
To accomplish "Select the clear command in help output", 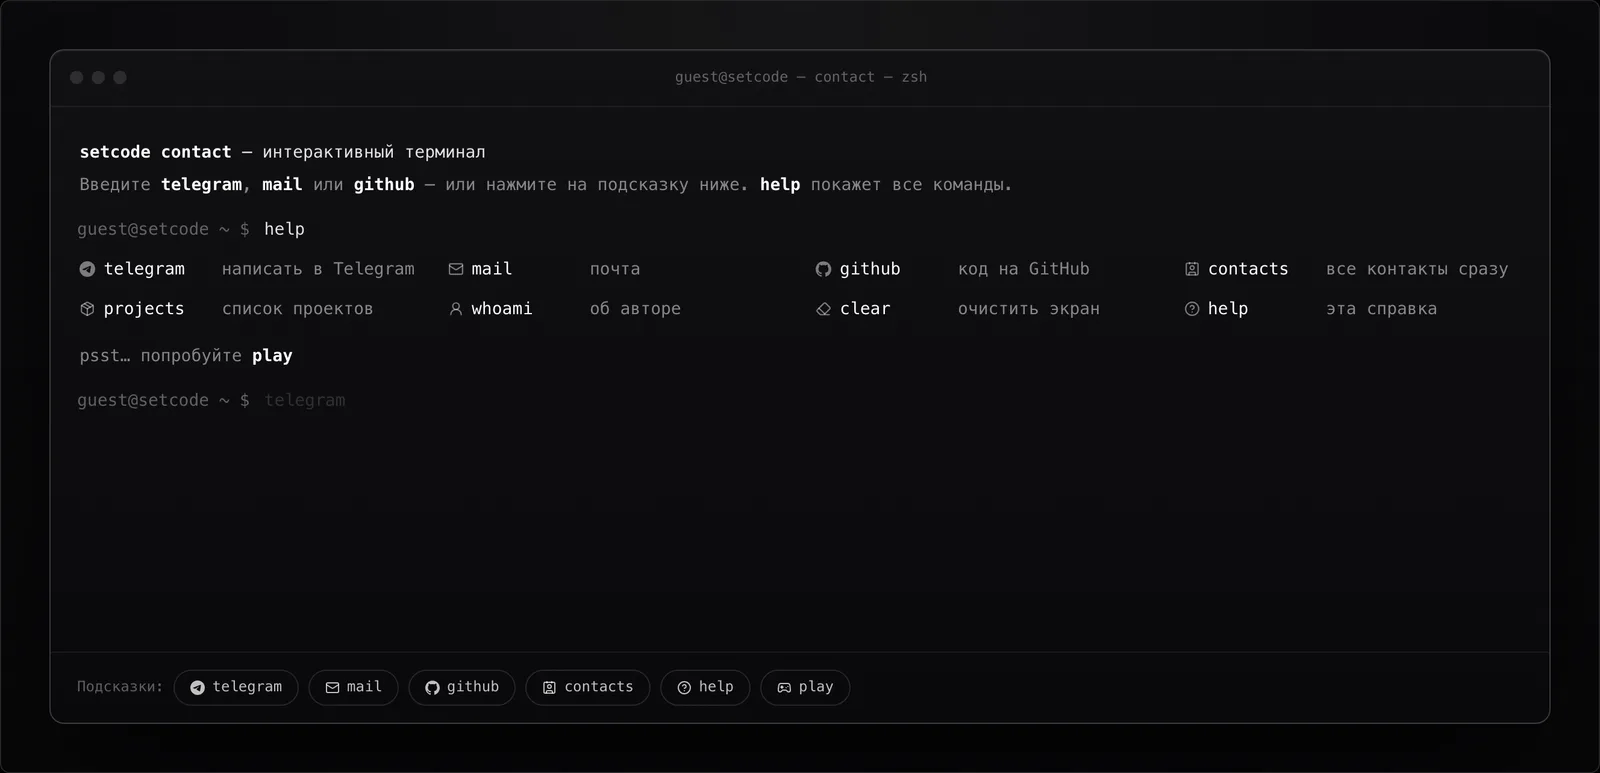I will click(865, 309).
